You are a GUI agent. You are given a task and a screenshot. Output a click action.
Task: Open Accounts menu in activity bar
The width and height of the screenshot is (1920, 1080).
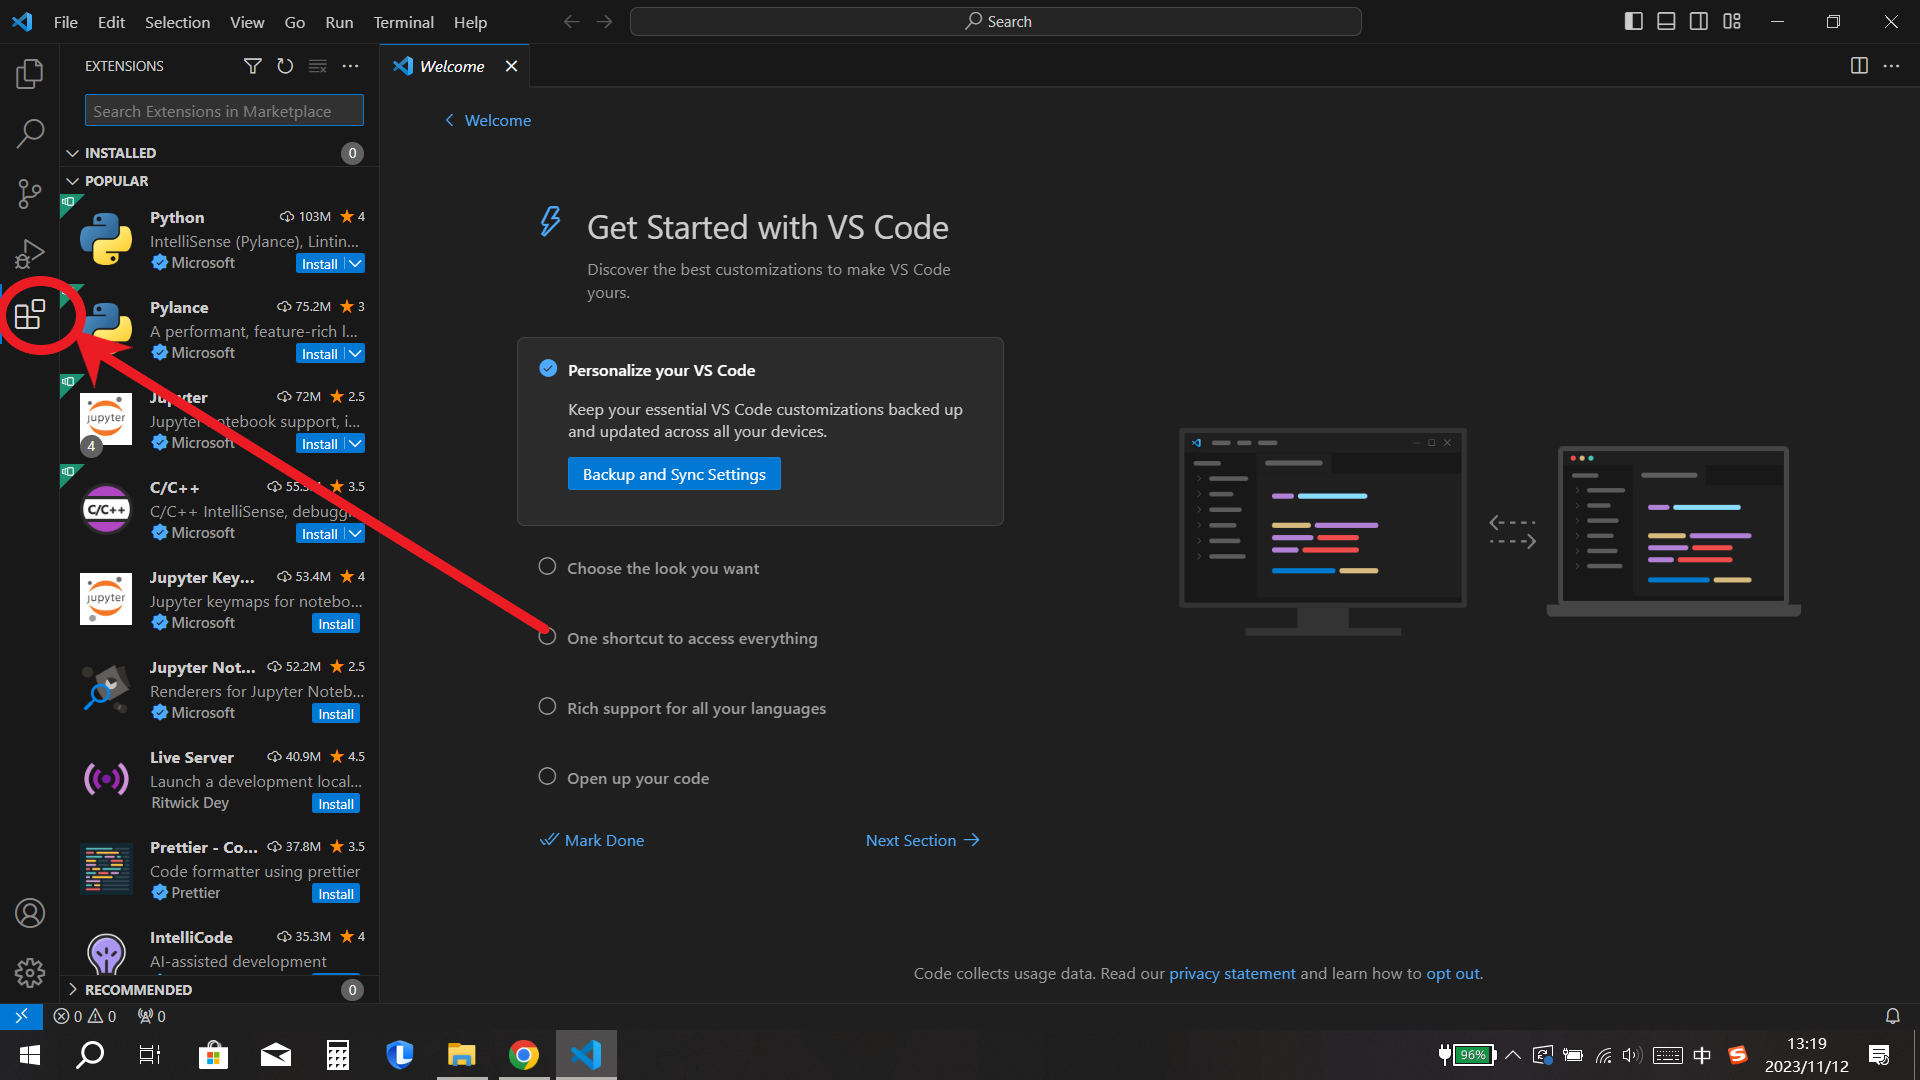pos(30,913)
